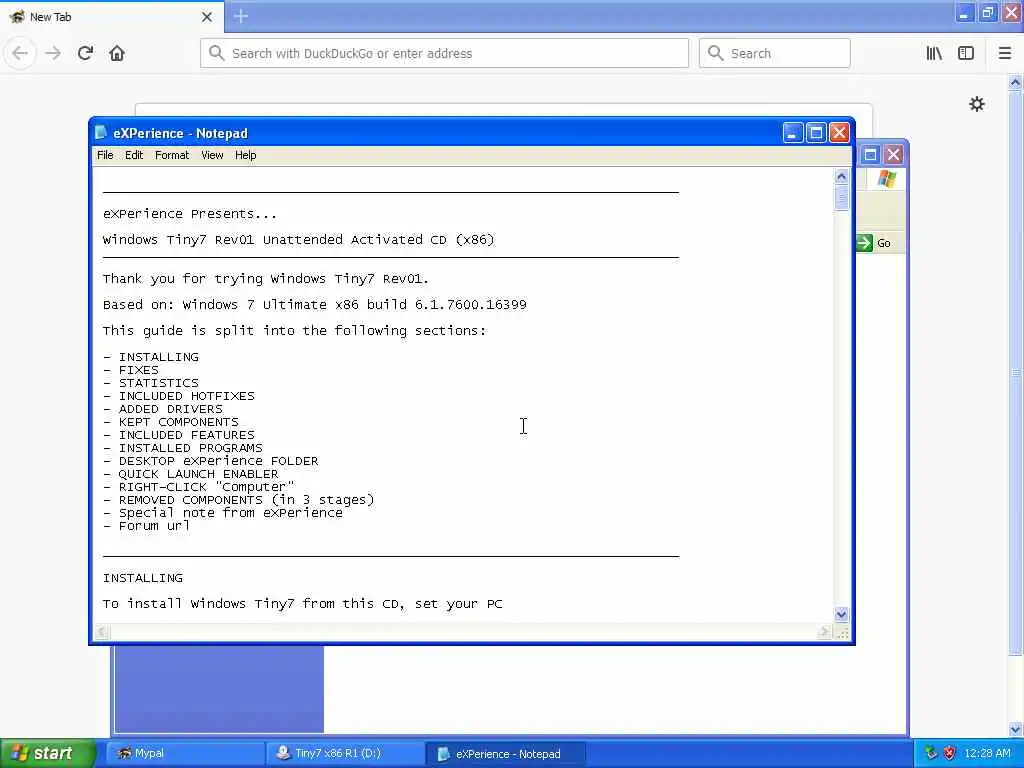Minimize the Mypal browser window
The image size is (1024, 768).
point(964,13)
